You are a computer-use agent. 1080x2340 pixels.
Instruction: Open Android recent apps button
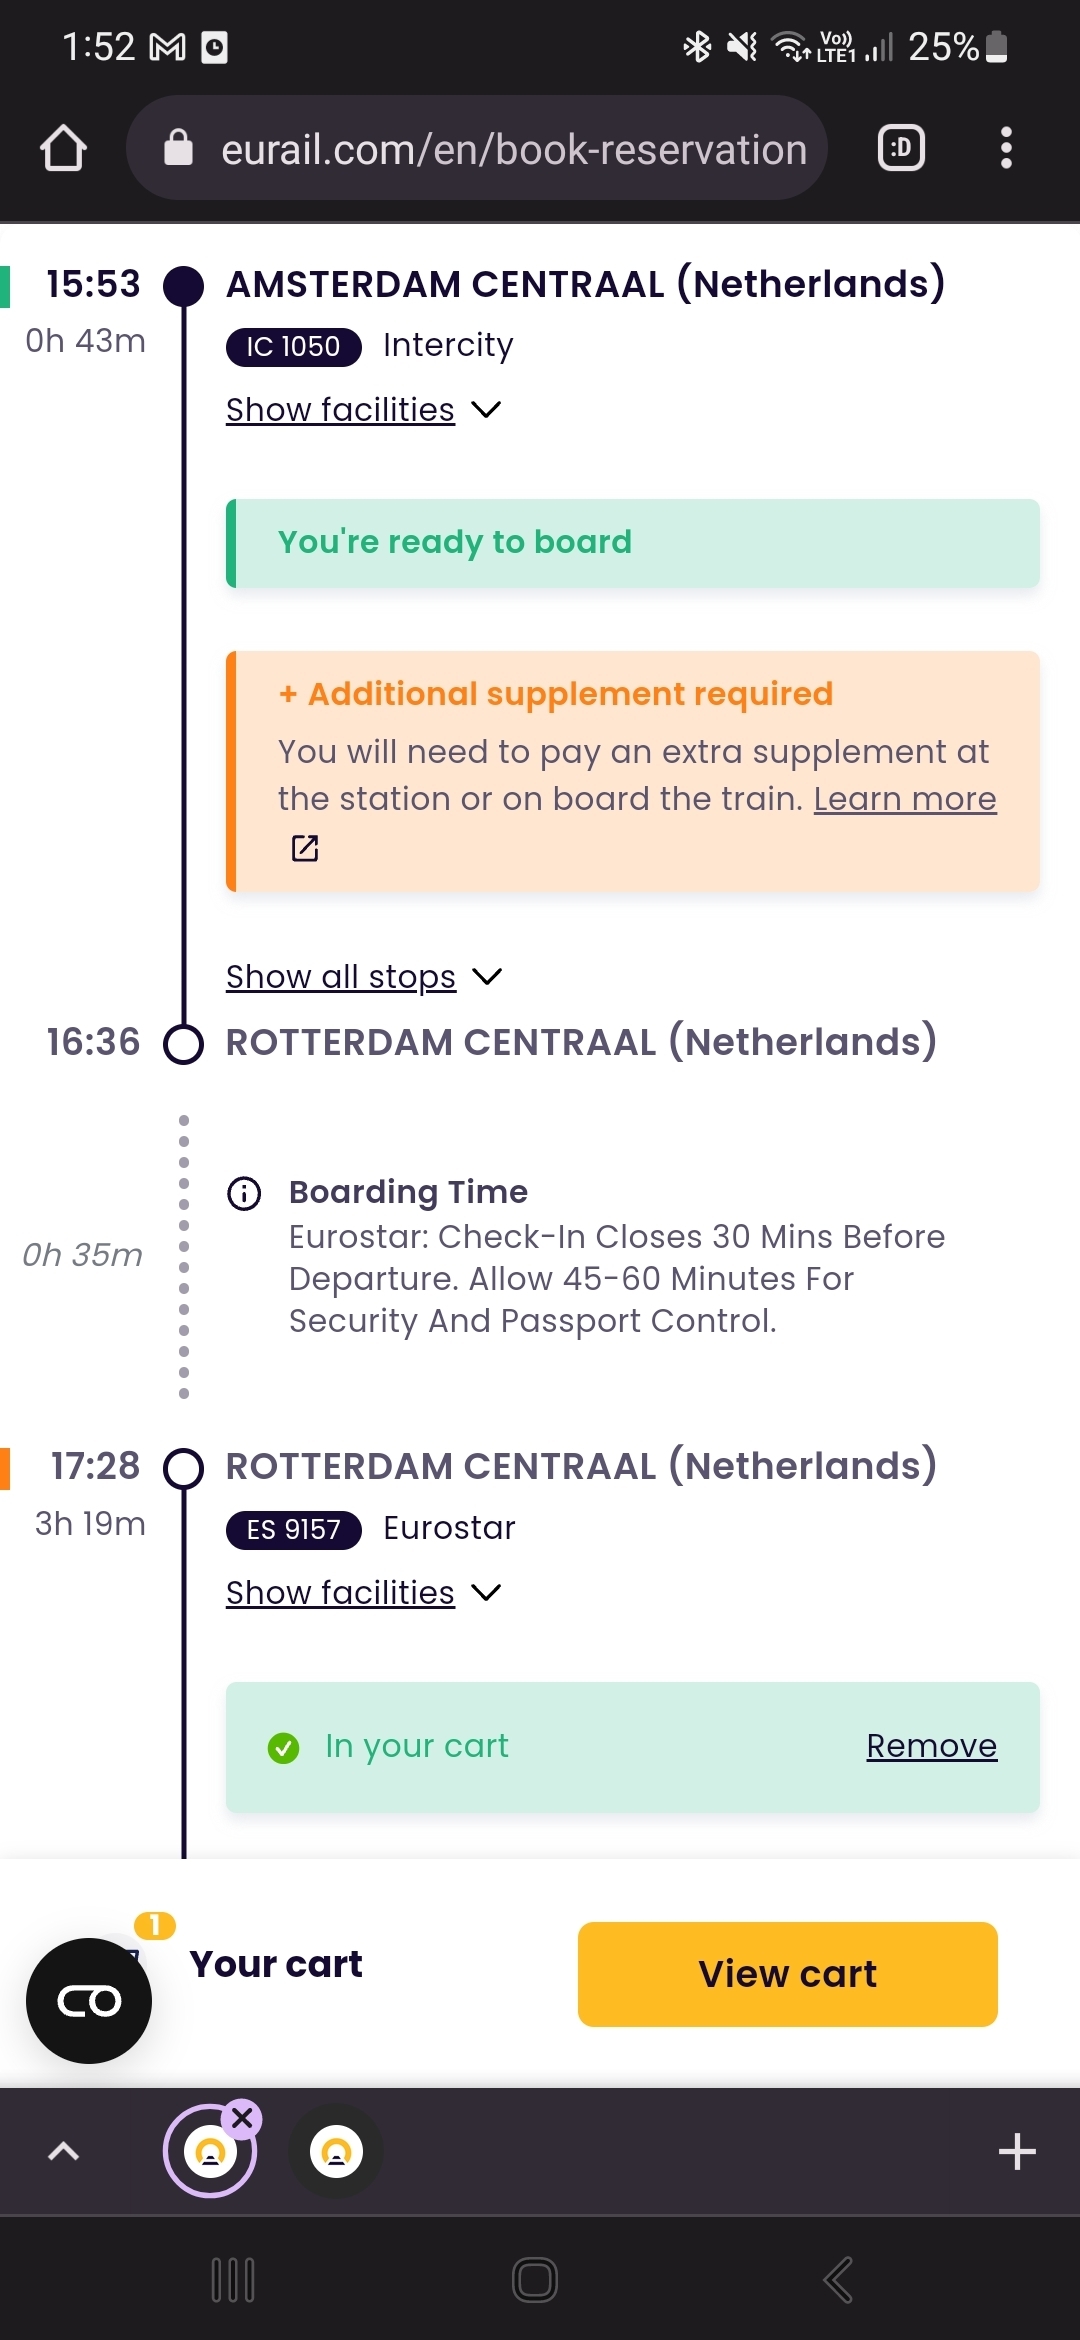233,2280
